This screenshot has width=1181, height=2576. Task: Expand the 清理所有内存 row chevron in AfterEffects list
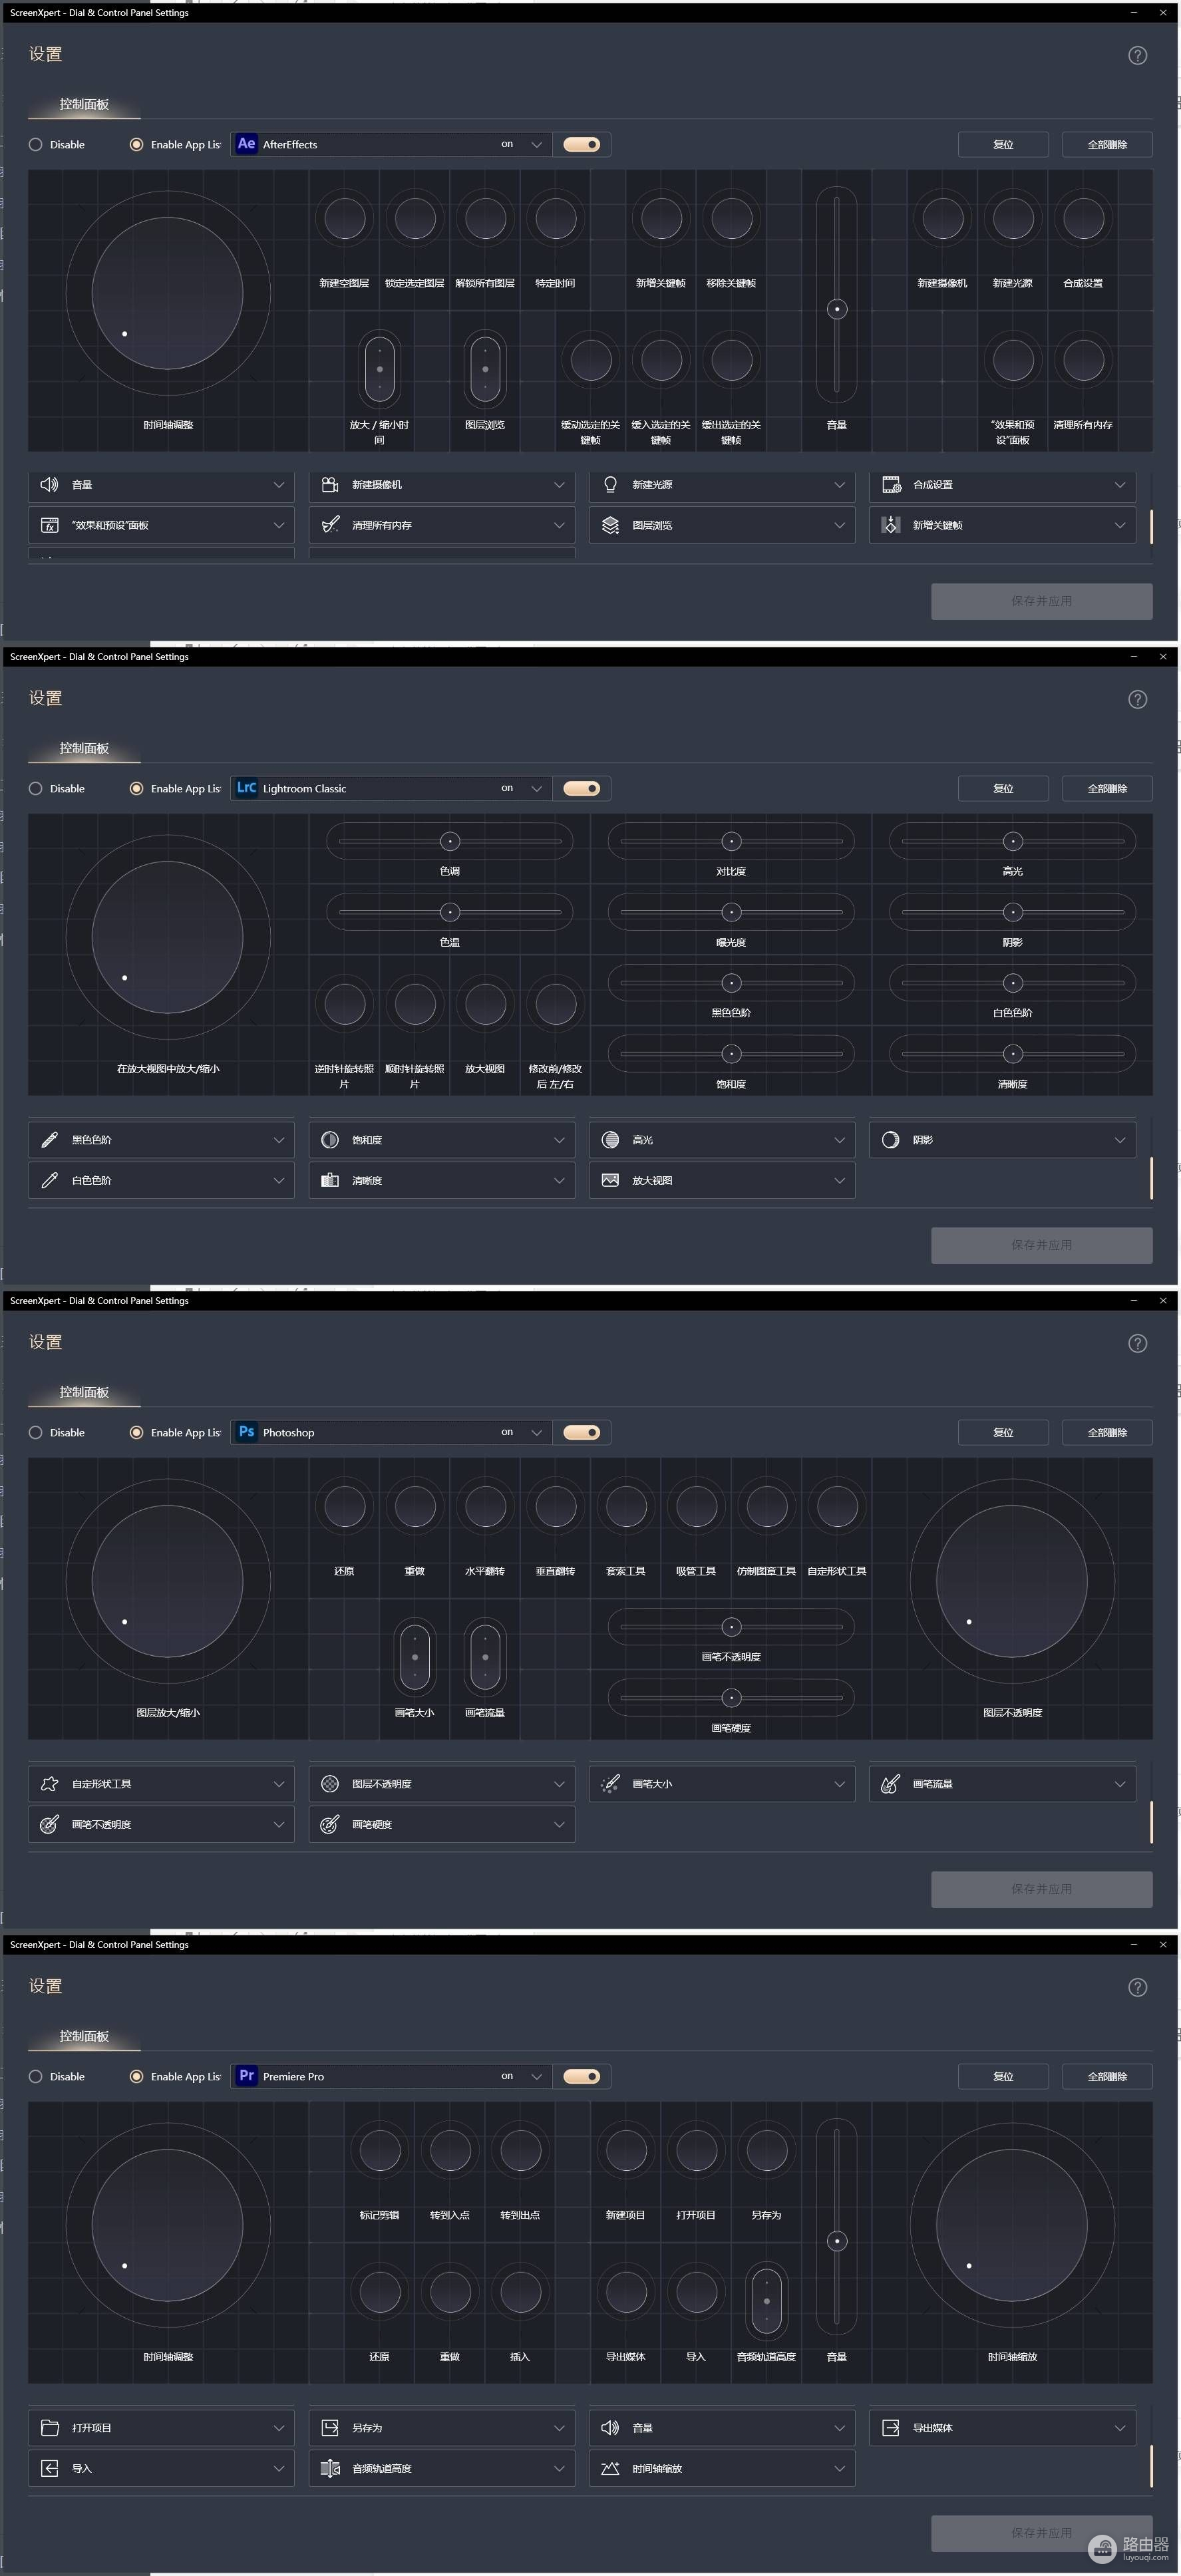tap(559, 525)
